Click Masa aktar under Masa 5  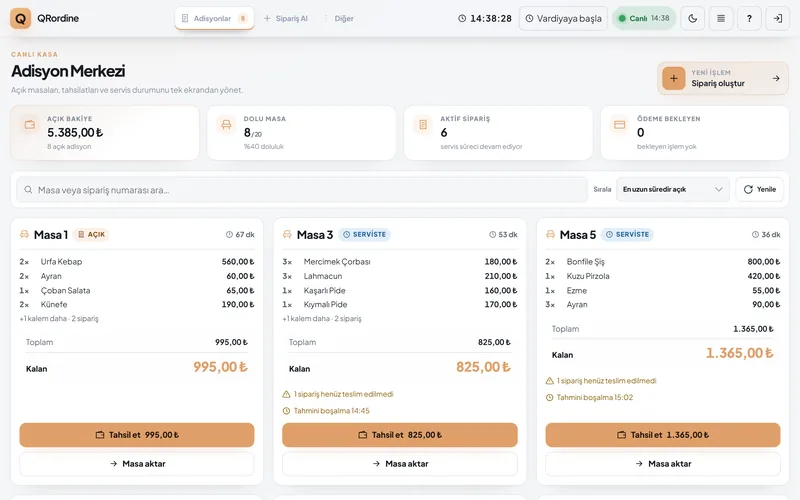pos(663,464)
